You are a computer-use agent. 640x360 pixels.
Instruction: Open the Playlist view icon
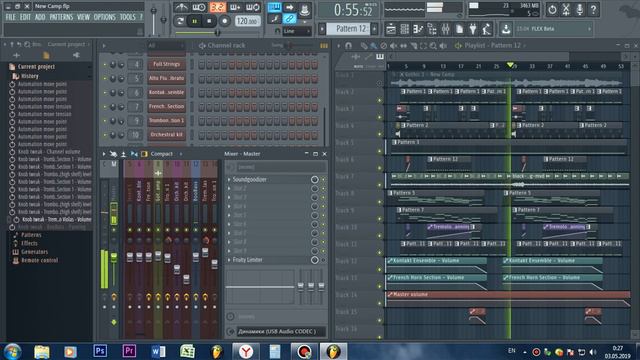pos(391,29)
